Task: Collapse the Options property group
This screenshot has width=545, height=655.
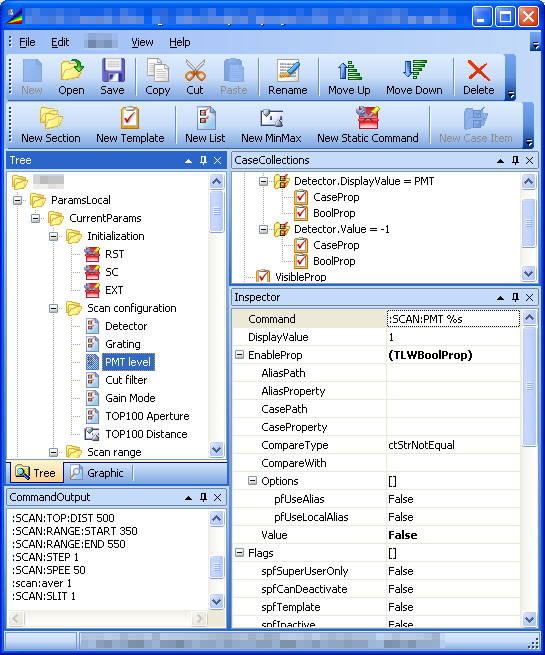Action: 252,481
